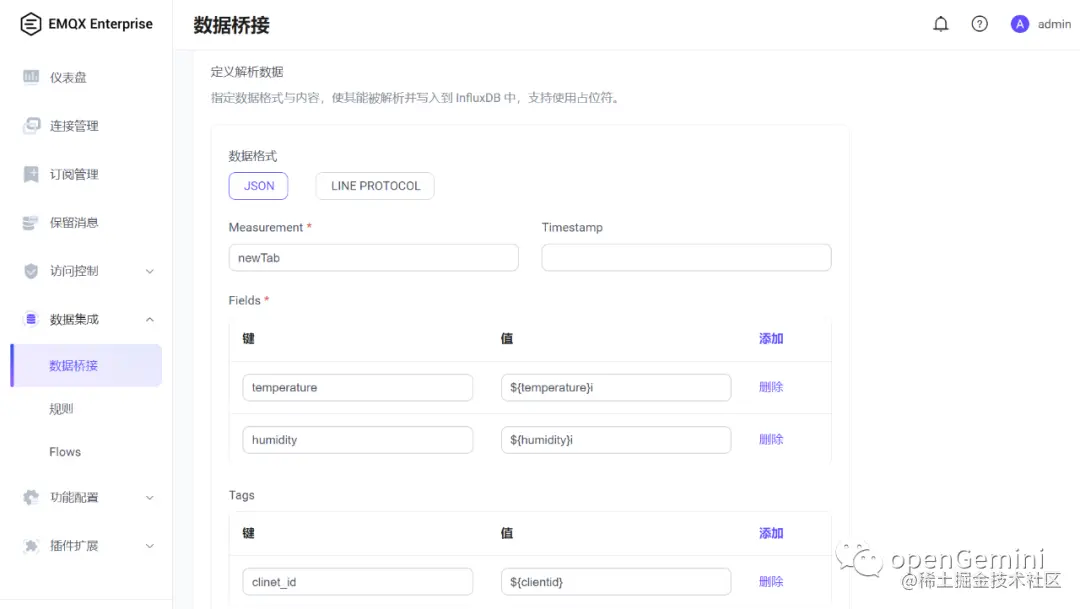Open the admin avatar icon
The width and height of the screenshot is (1080, 609).
tap(1019, 23)
